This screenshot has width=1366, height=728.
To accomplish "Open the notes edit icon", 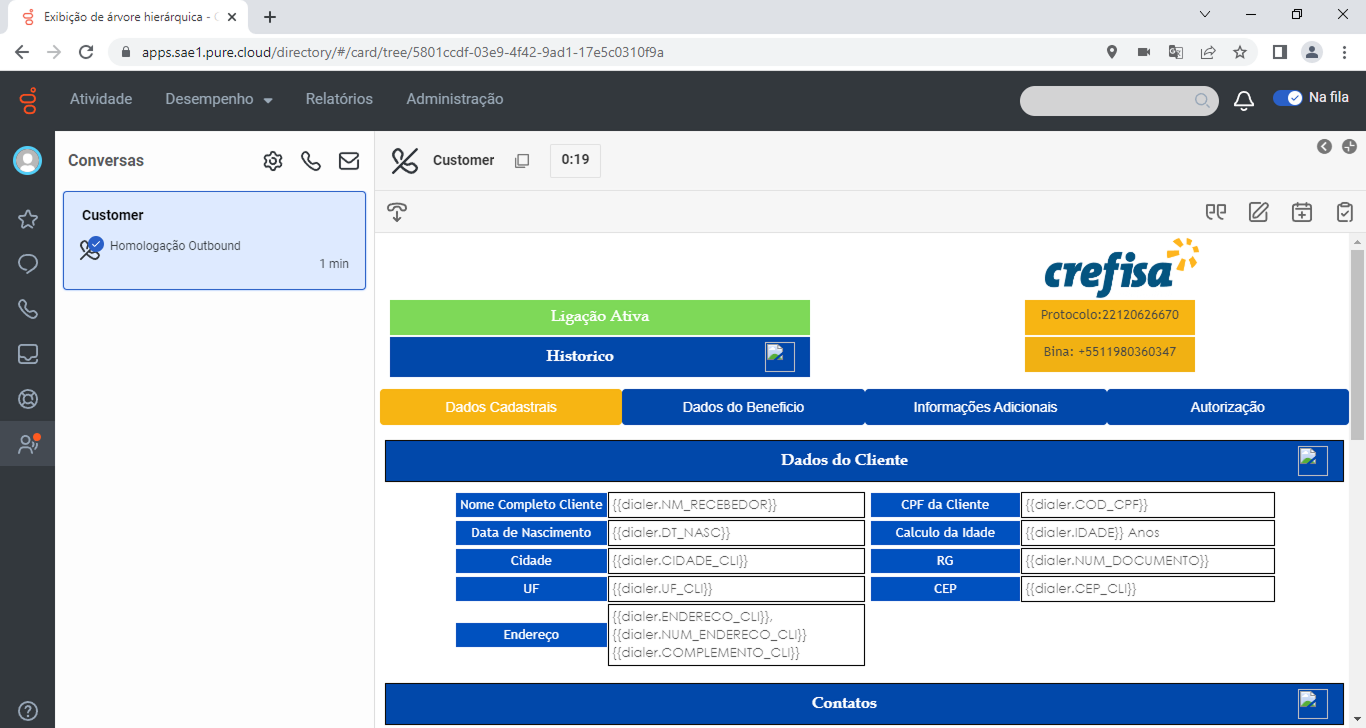I will click(x=1258, y=212).
